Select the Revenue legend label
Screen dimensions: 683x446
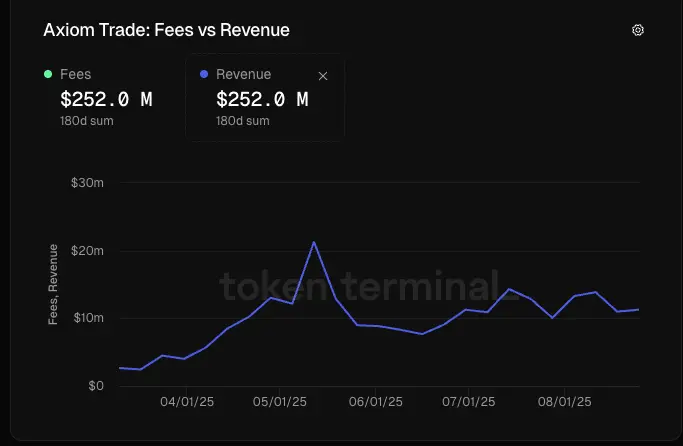243,74
